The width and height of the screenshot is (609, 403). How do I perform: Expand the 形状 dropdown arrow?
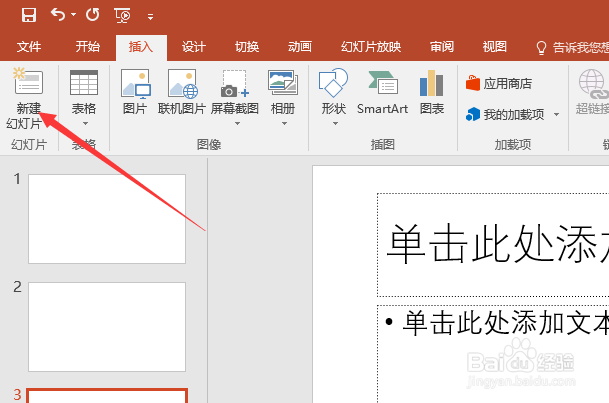(336, 124)
